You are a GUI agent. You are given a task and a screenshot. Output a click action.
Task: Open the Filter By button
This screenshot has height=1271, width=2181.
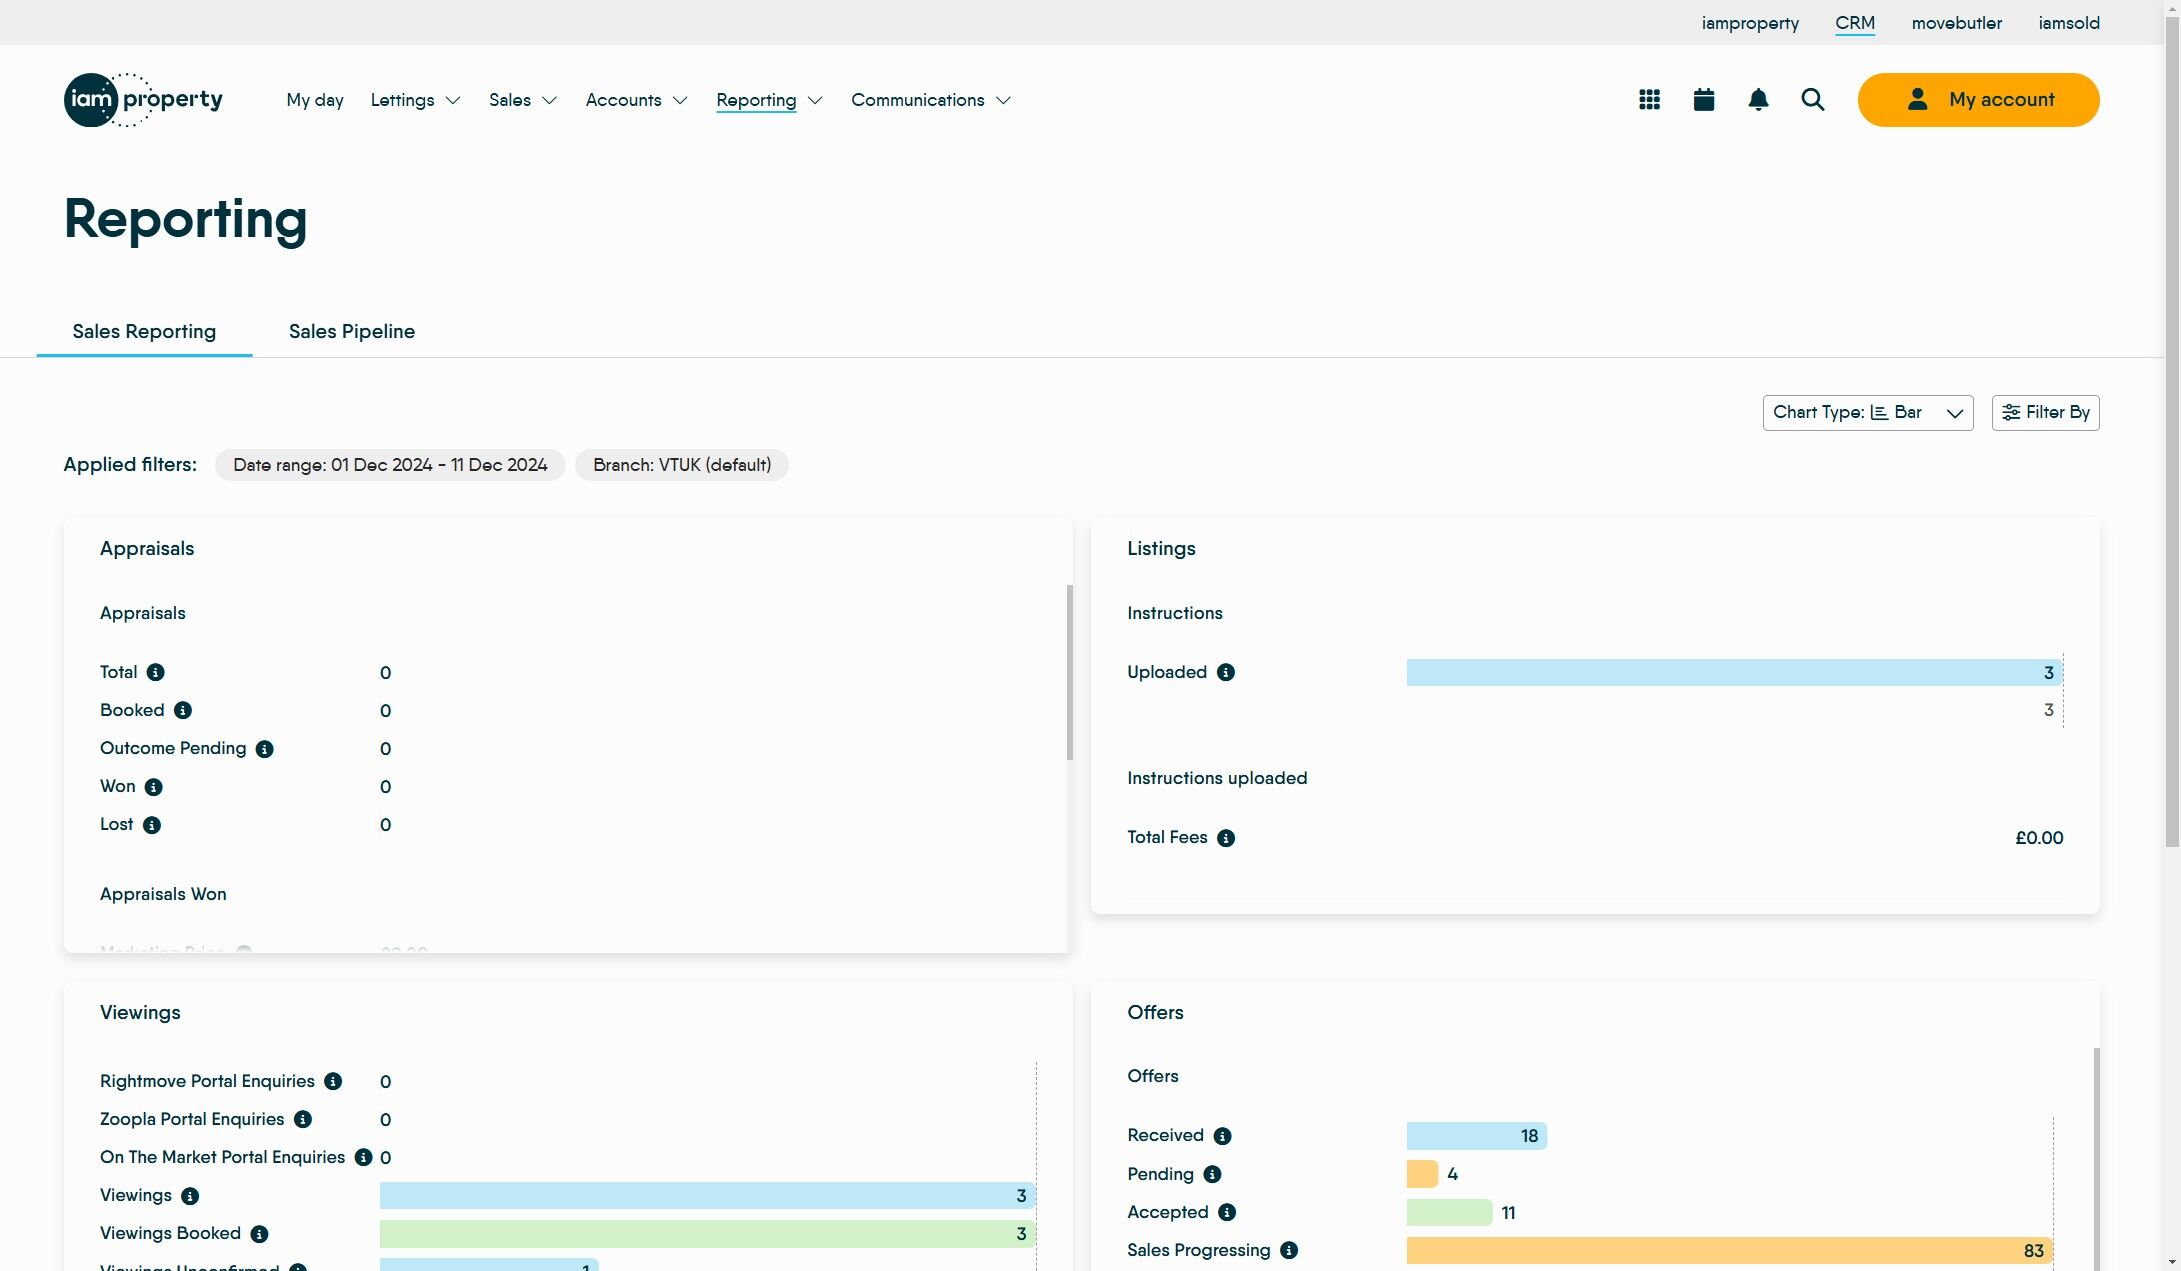pyautogui.click(x=2045, y=413)
